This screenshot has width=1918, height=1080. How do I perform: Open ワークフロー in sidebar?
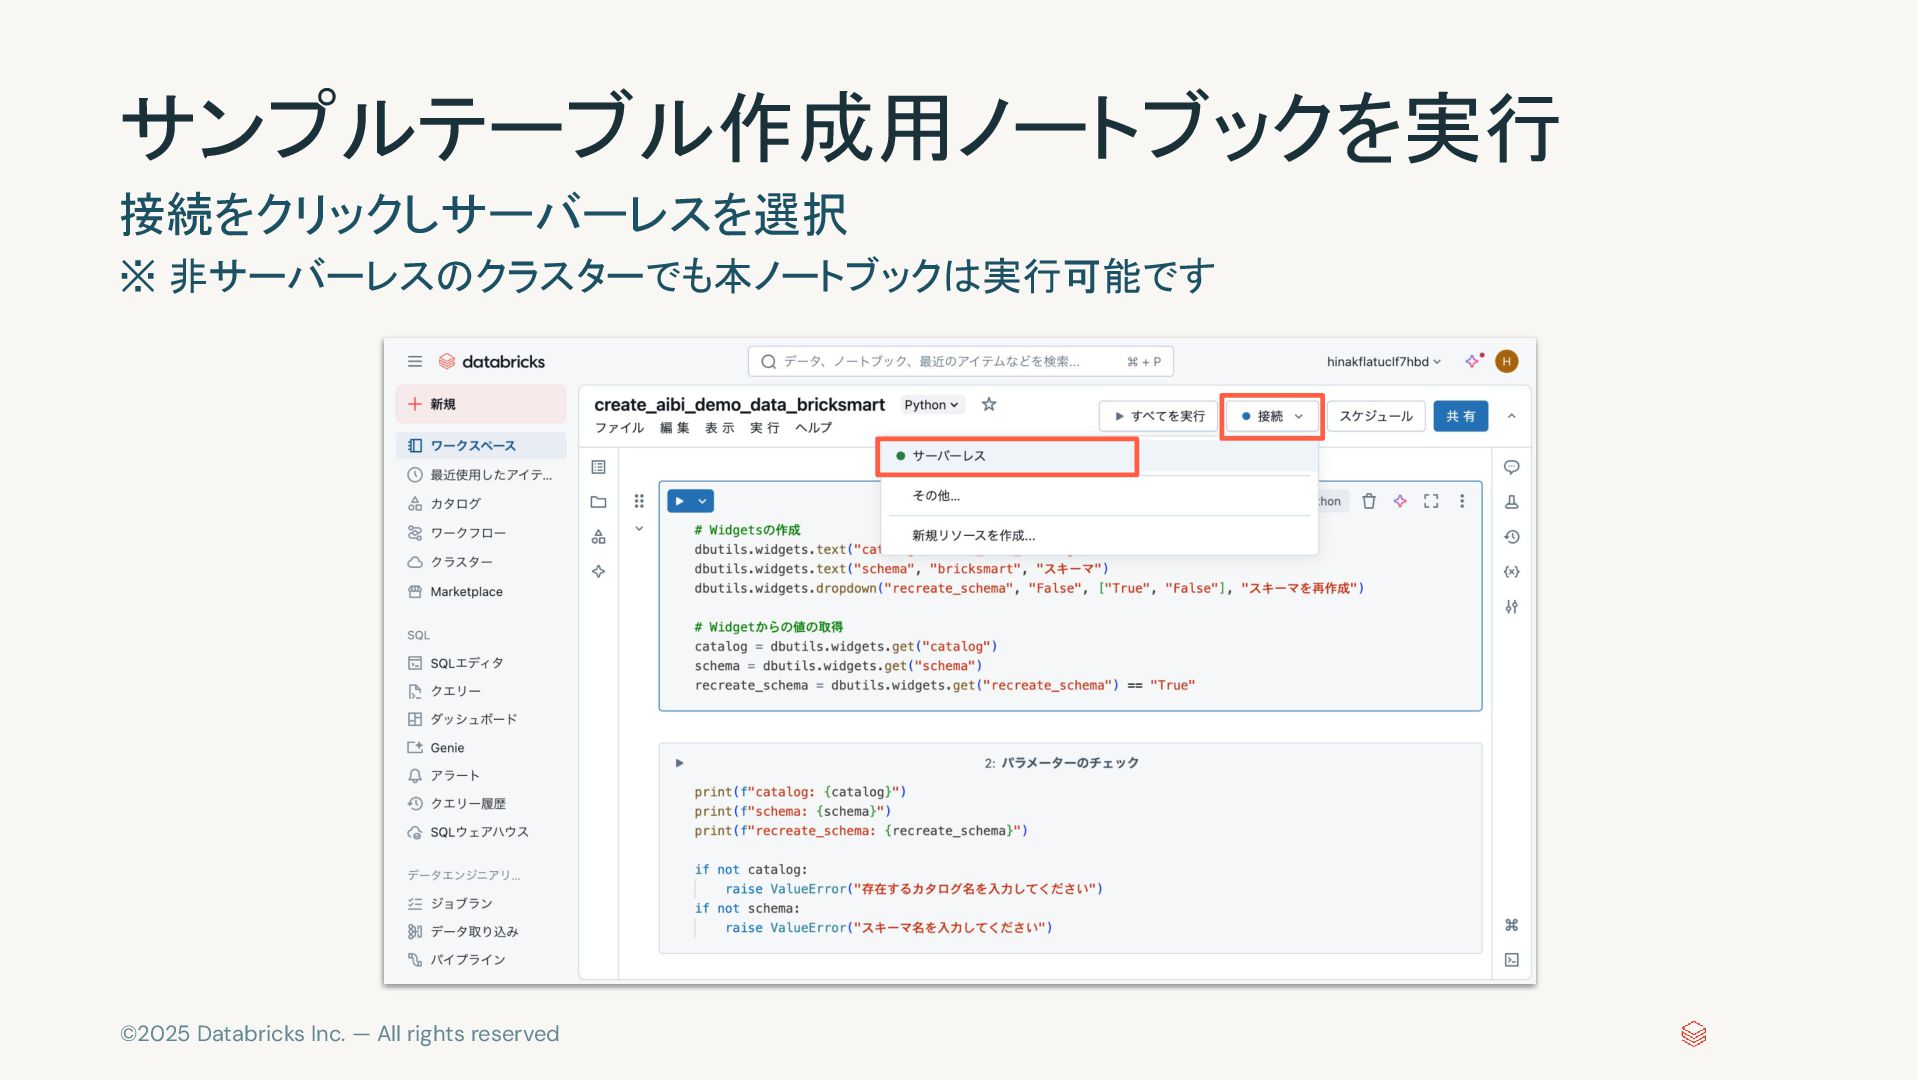(x=481, y=533)
